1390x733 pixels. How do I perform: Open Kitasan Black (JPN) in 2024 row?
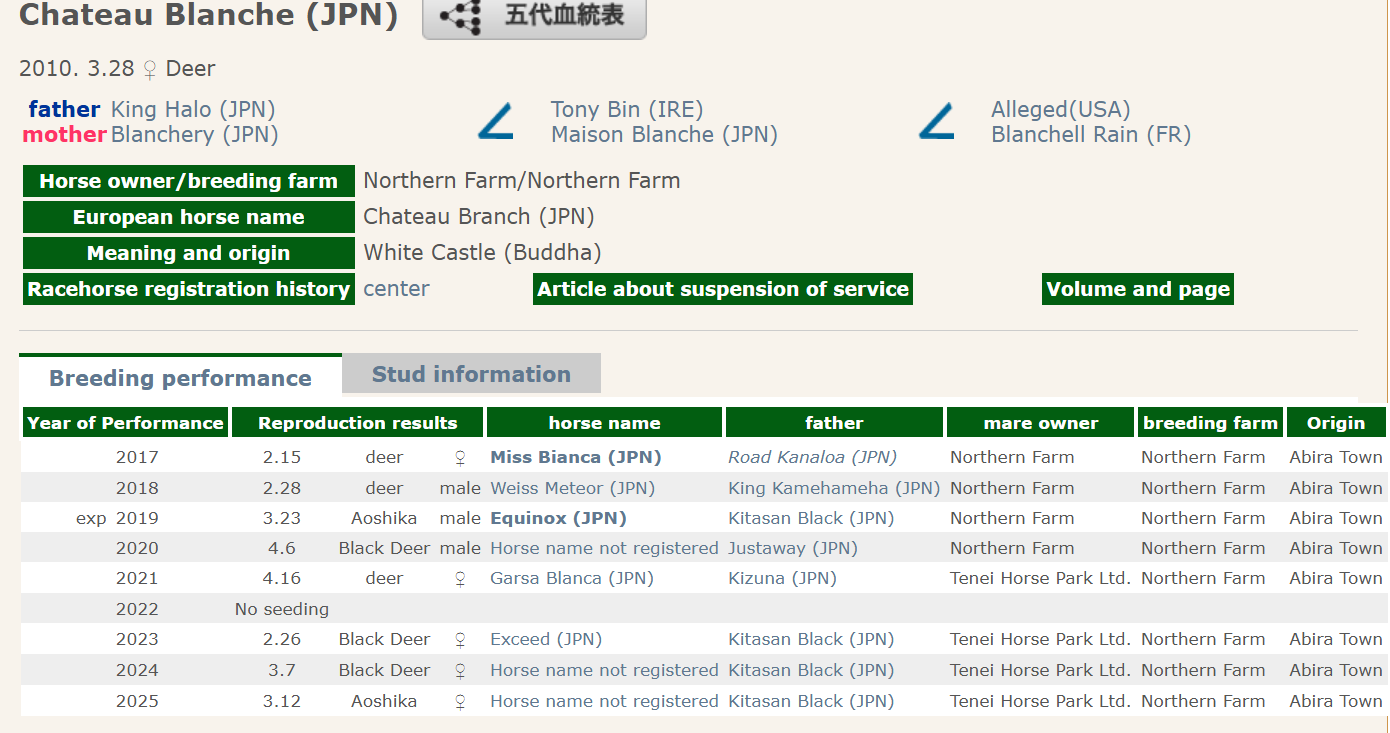[x=811, y=670]
